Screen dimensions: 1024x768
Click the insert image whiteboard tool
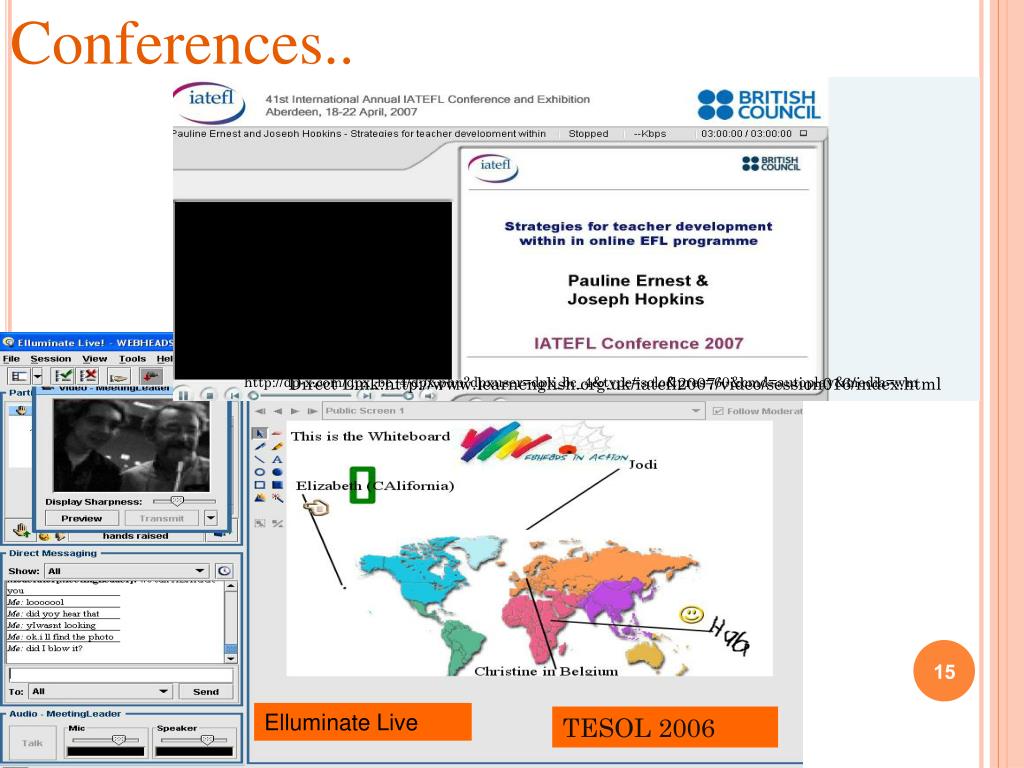[260, 498]
